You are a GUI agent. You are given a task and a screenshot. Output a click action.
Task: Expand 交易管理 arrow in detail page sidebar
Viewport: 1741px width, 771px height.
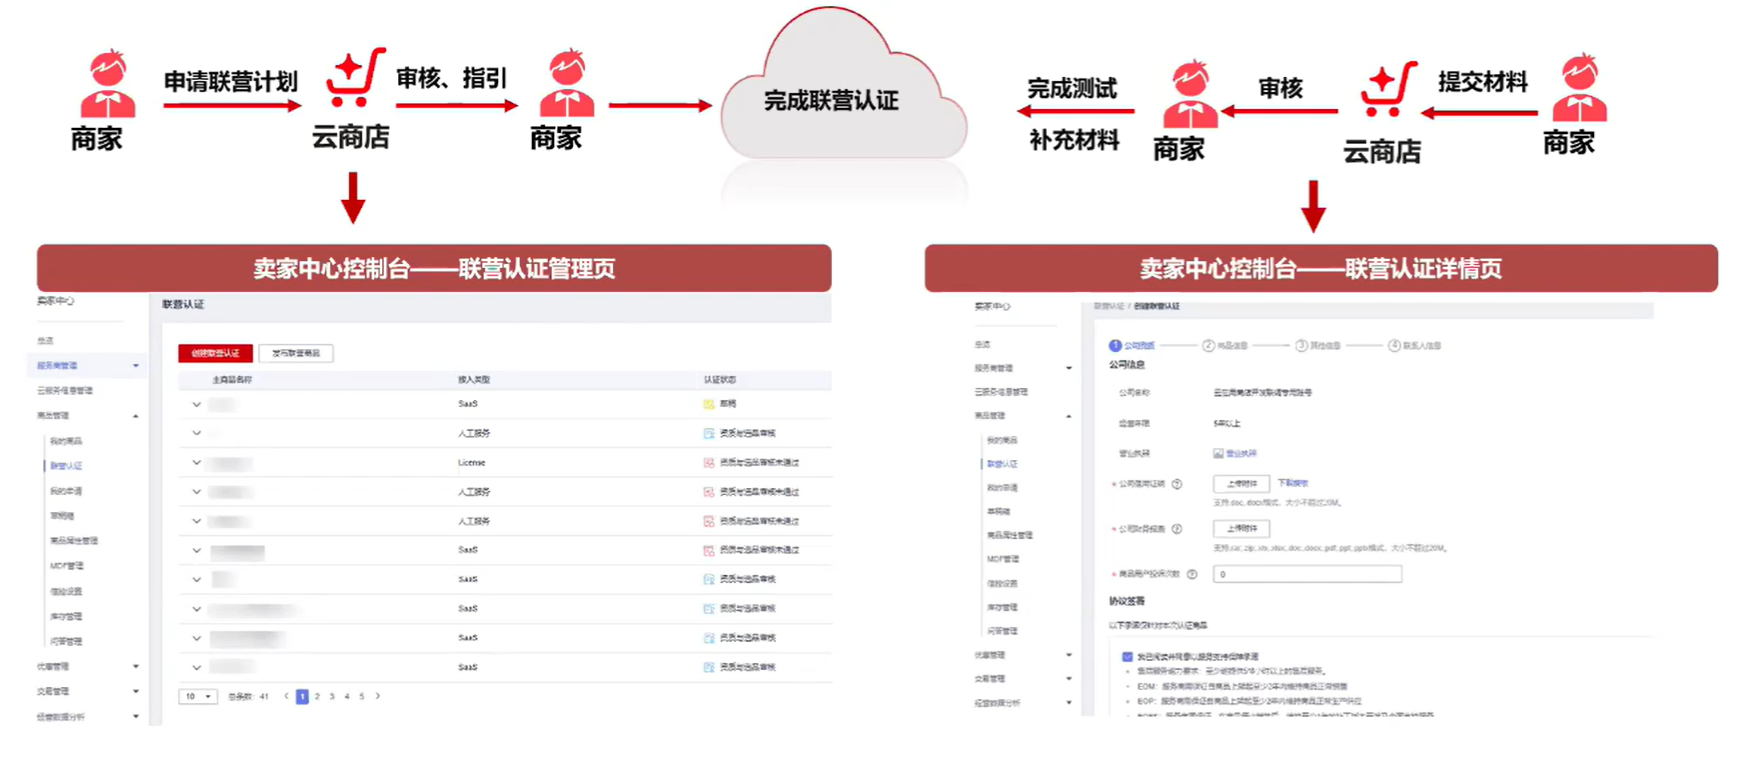tap(1069, 680)
